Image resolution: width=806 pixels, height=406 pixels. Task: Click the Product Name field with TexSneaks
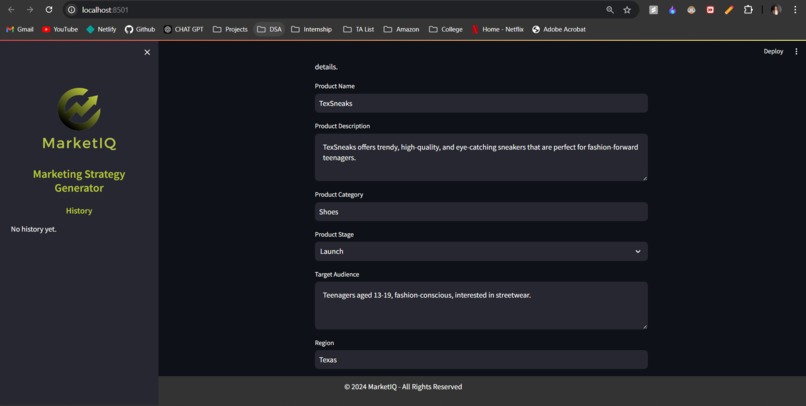tap(481, 103)
